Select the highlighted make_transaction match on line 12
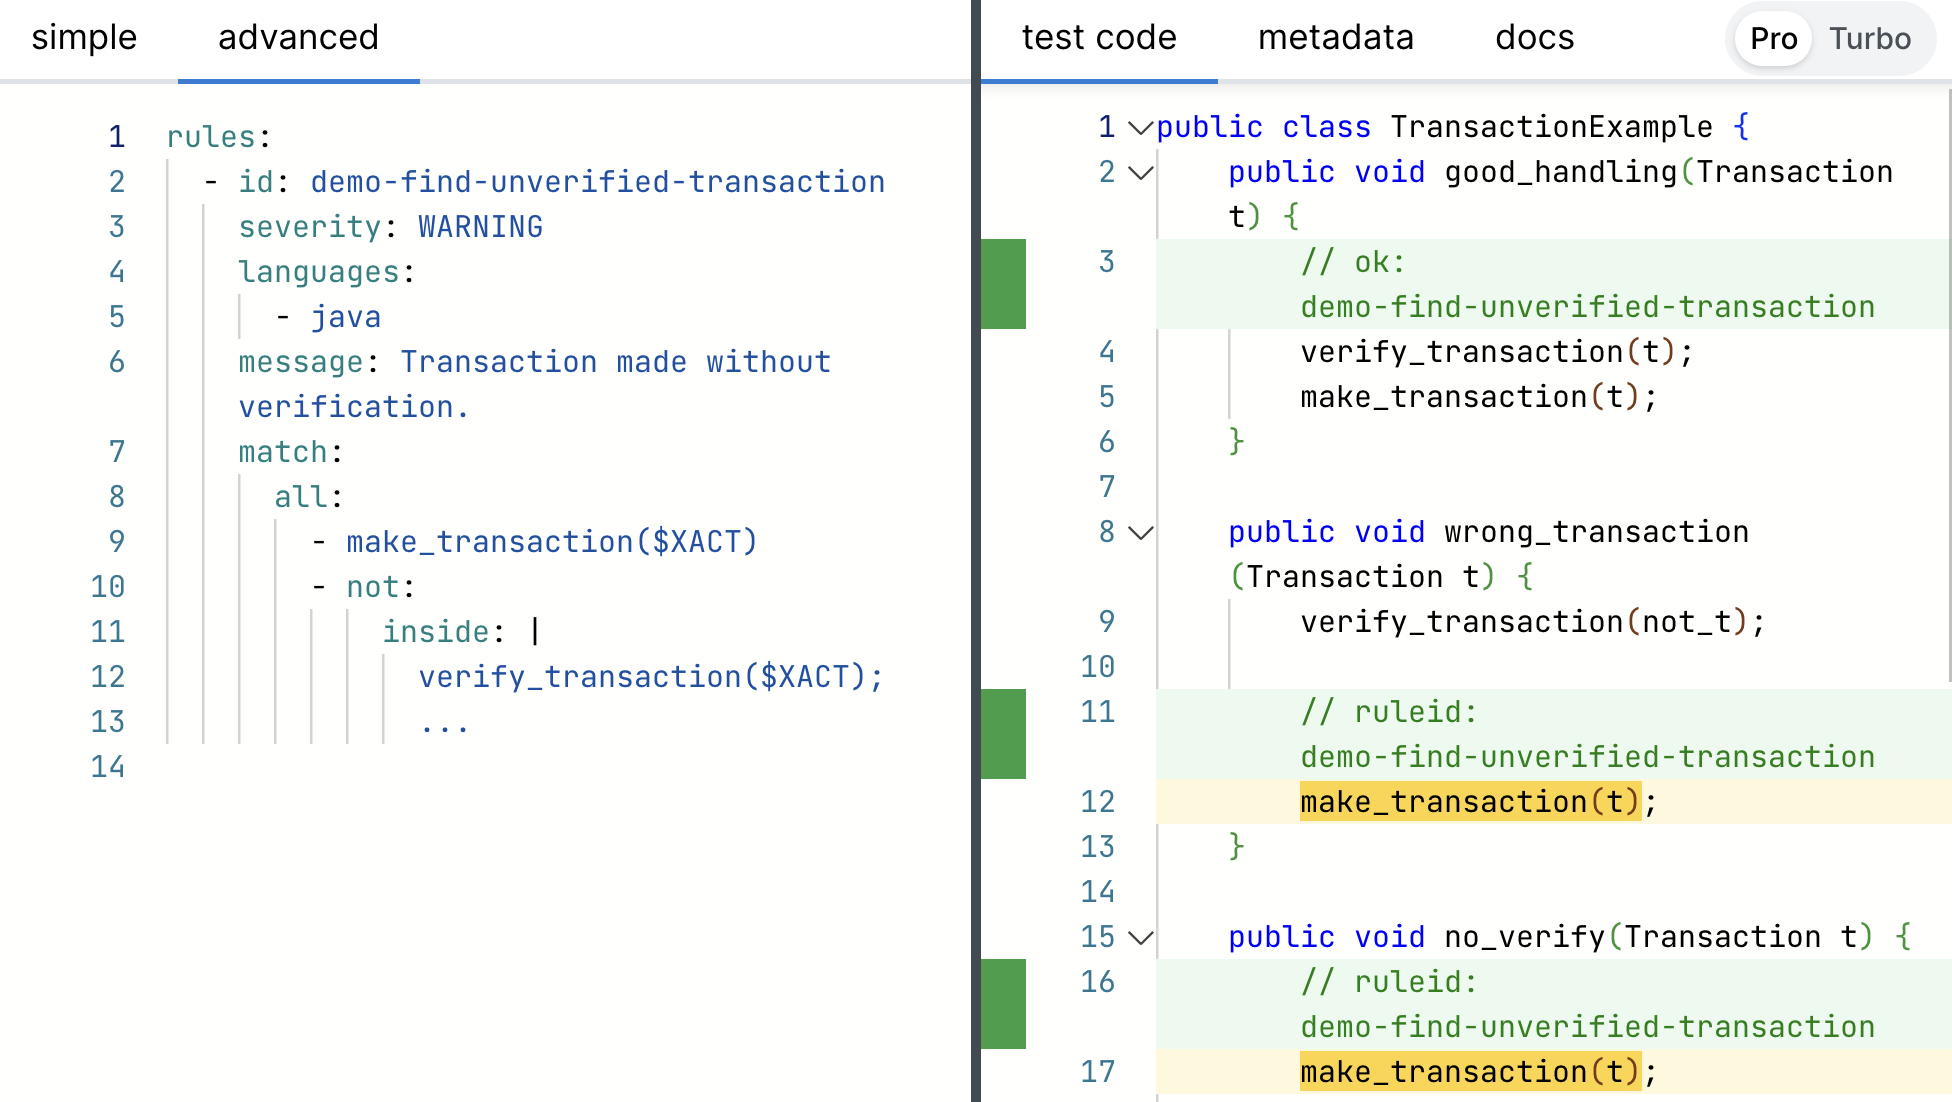This screenshot has width=1952, height=1102. [x=1468, y=801]
